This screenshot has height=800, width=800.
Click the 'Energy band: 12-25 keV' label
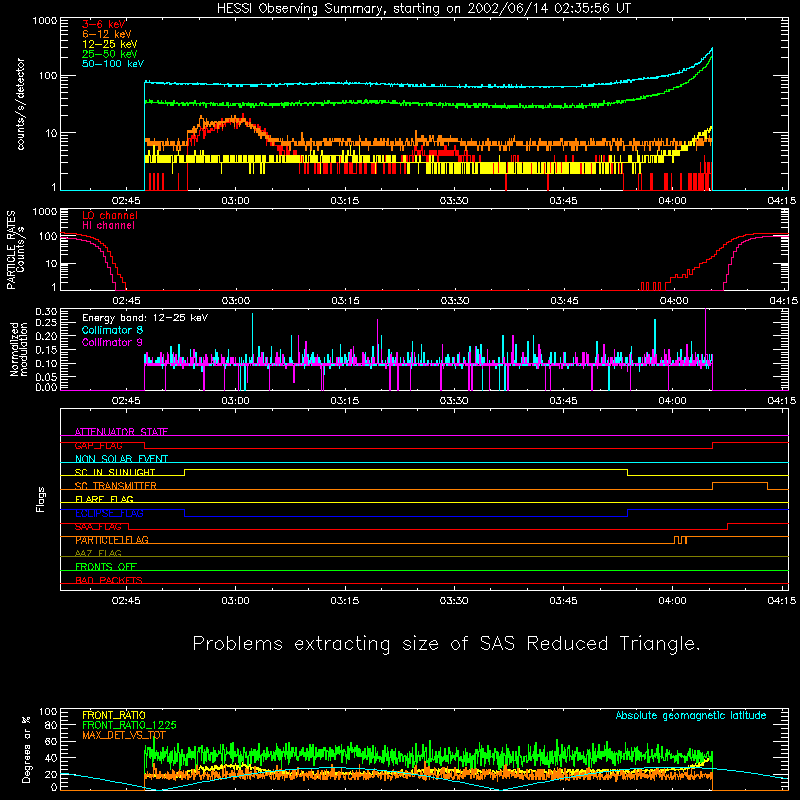click(x=145, y=318)
